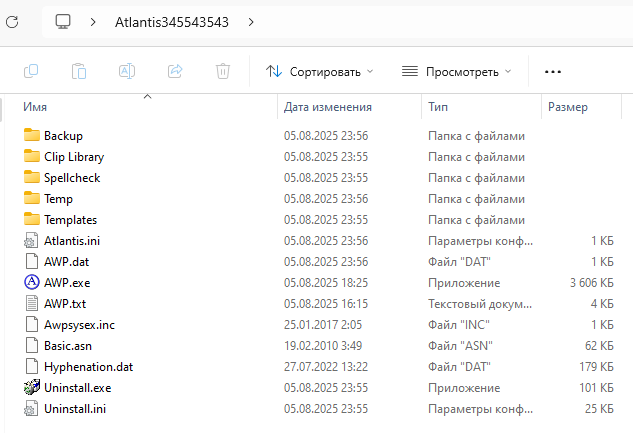Select the Hyphenation.dat file name

[x=88, y=366]
